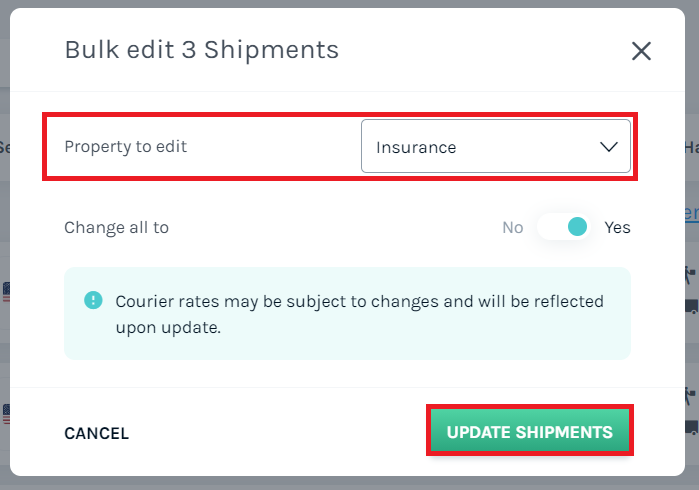
Task: Open the Insurance property dropdown
Action: [496, 146]
